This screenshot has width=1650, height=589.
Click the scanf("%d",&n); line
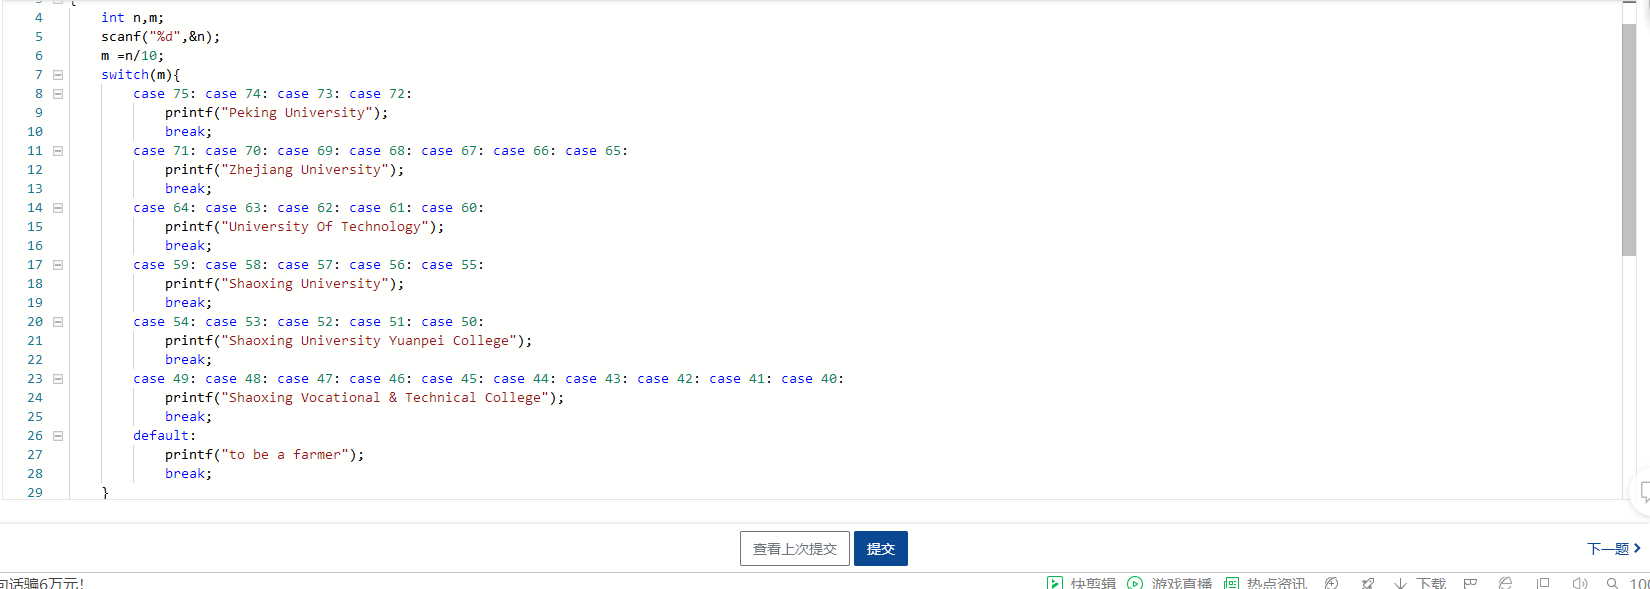coord(161,37)
